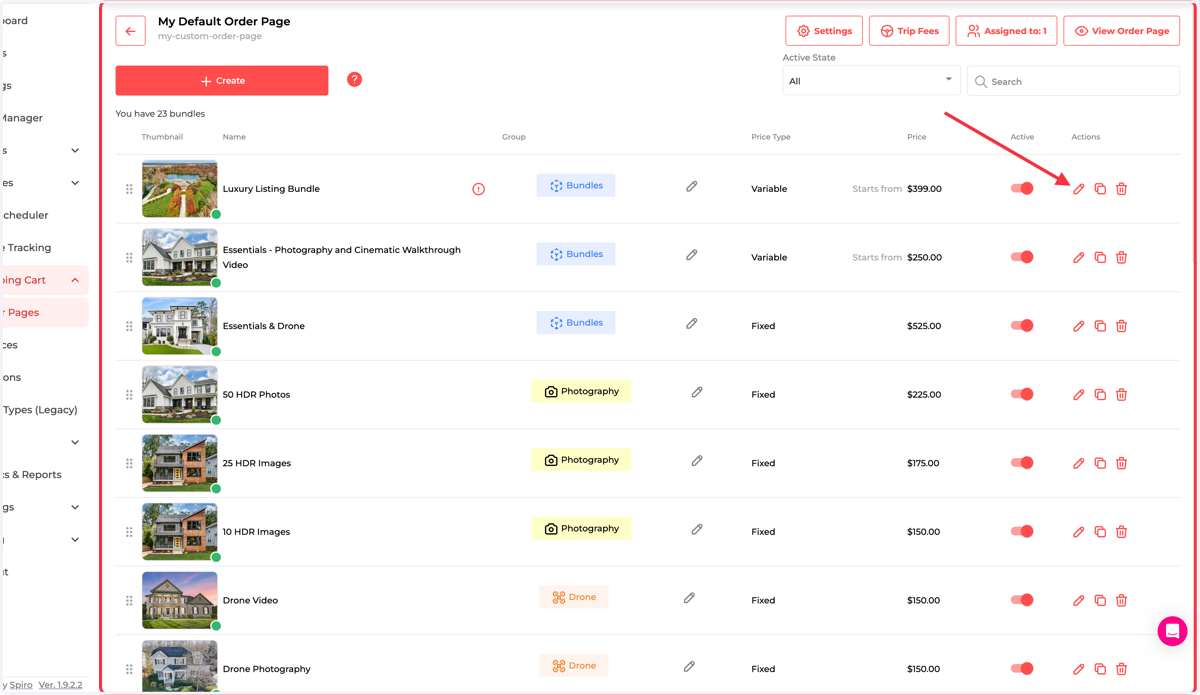Open the chat support bubble

pyautogui.click(x=1172, y=631)
